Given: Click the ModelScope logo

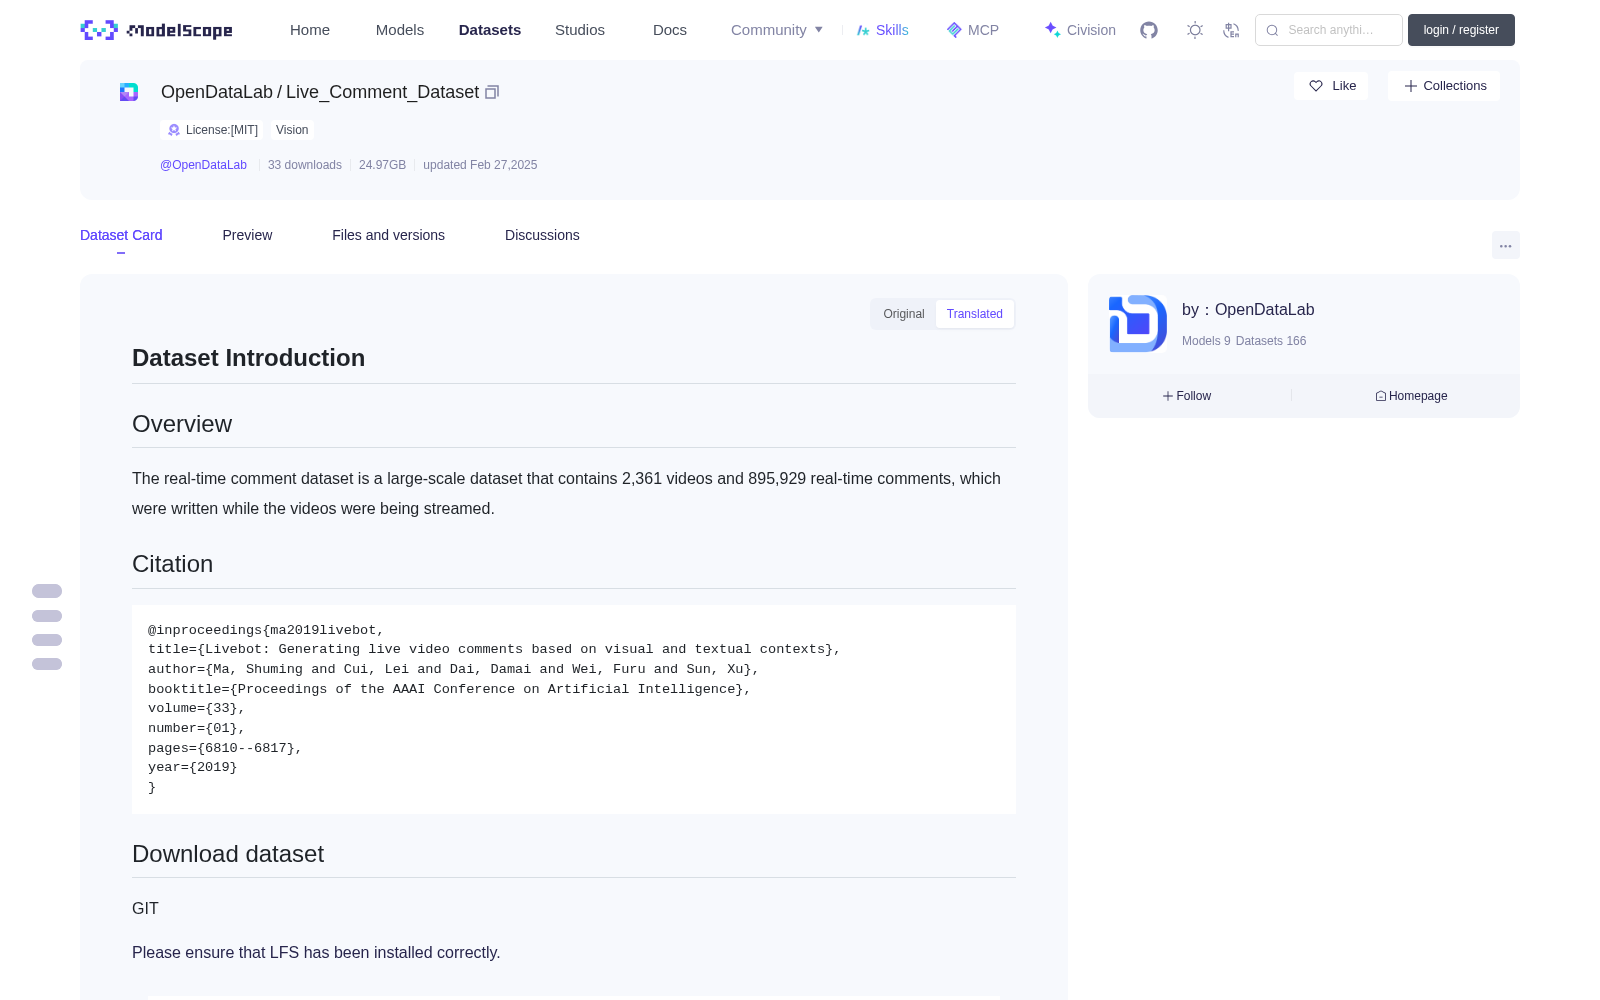Looking at the screenshot, I should [156, 30].
